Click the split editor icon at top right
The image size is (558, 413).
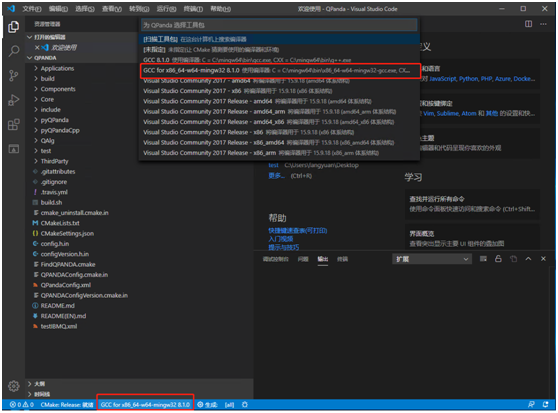[x=528, y=24]
